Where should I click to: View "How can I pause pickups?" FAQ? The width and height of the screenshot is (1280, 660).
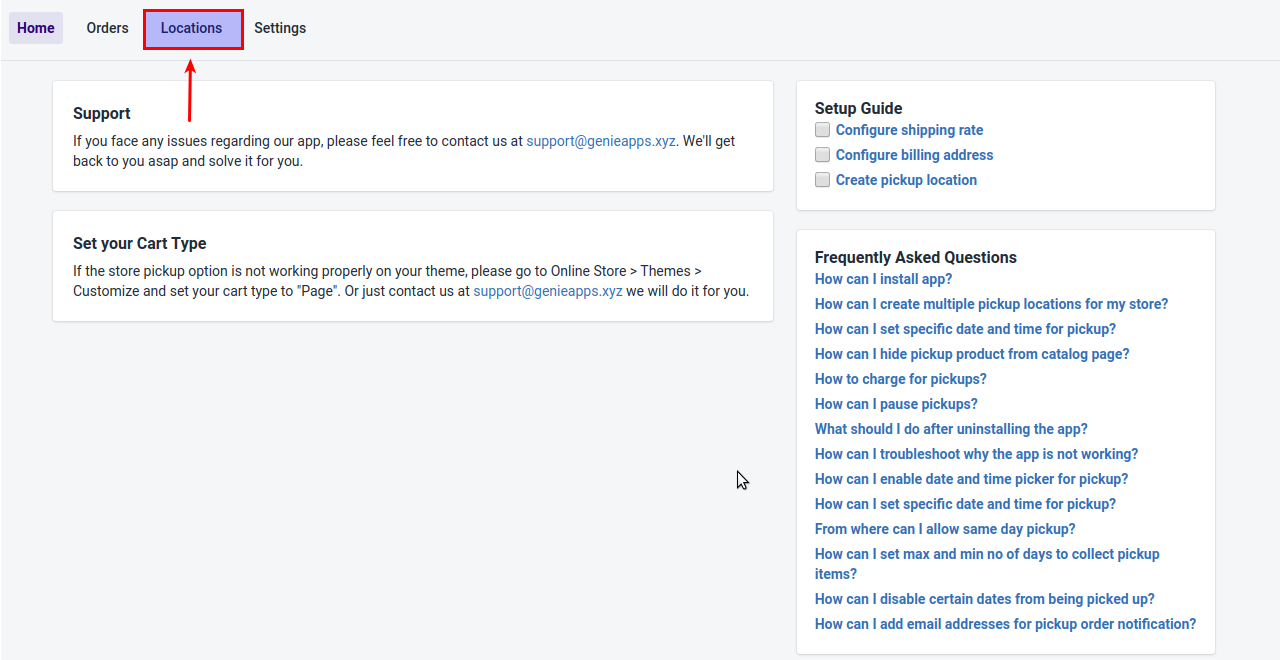(896, 404)
